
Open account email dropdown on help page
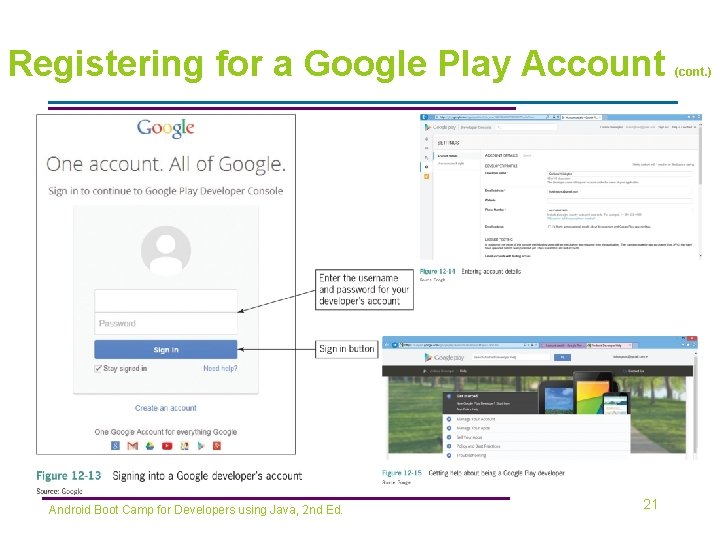click(x=630, y=356)
